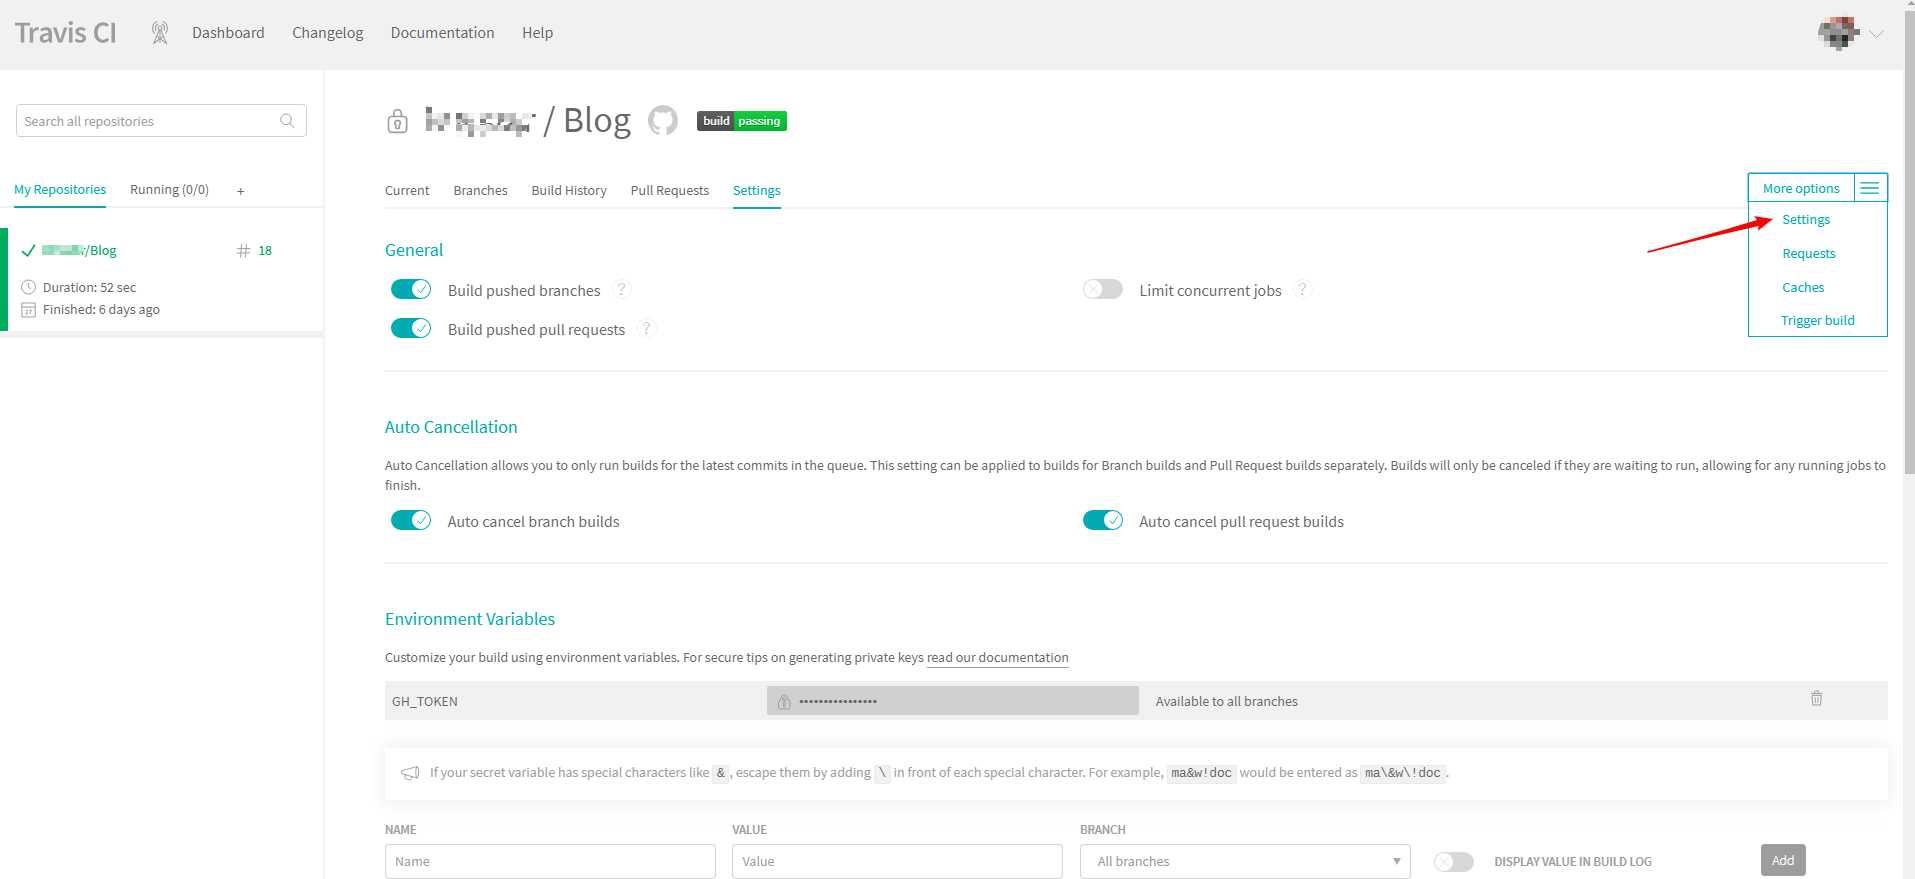Choose Caches in More options menu

pos(1803,288)
